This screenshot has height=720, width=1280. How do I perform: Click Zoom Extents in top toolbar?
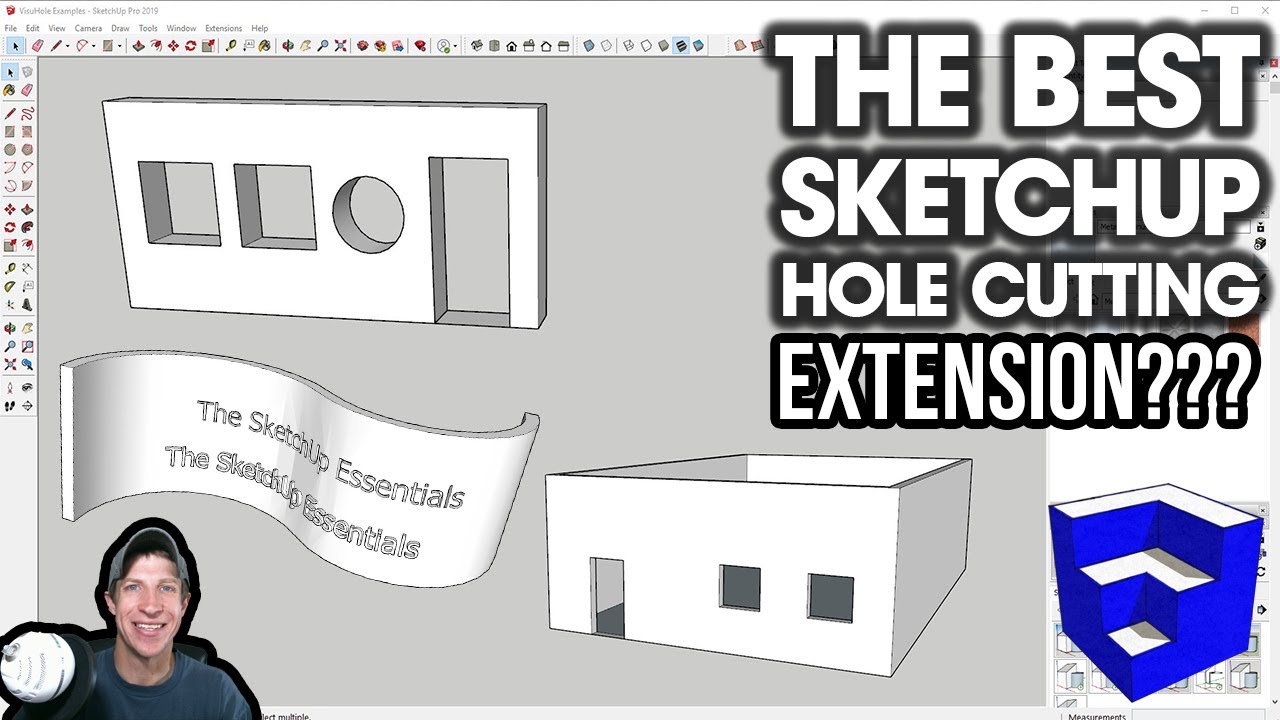pyautogui.click(x=339, y=45)
